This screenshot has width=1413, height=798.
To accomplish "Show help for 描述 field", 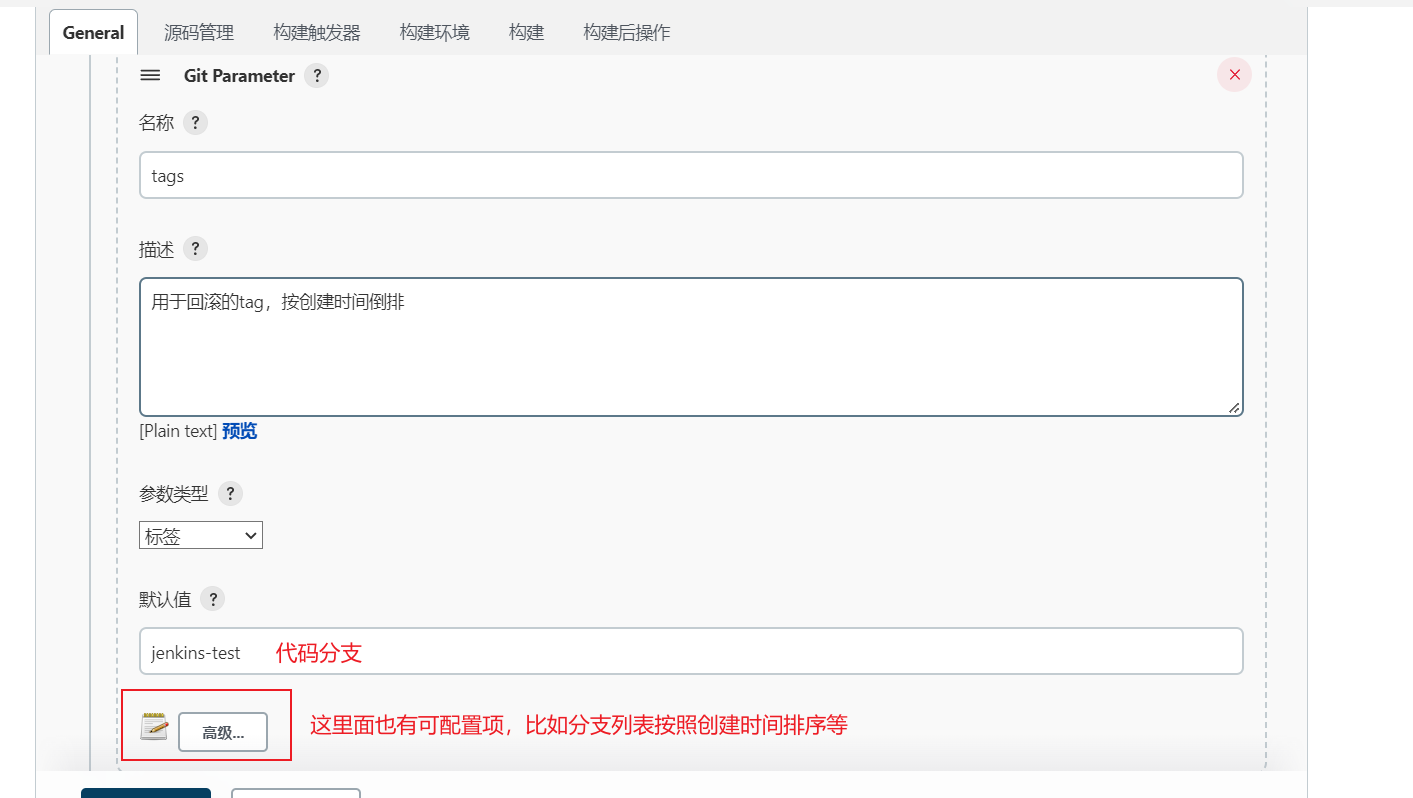I will tap(196, 249).
